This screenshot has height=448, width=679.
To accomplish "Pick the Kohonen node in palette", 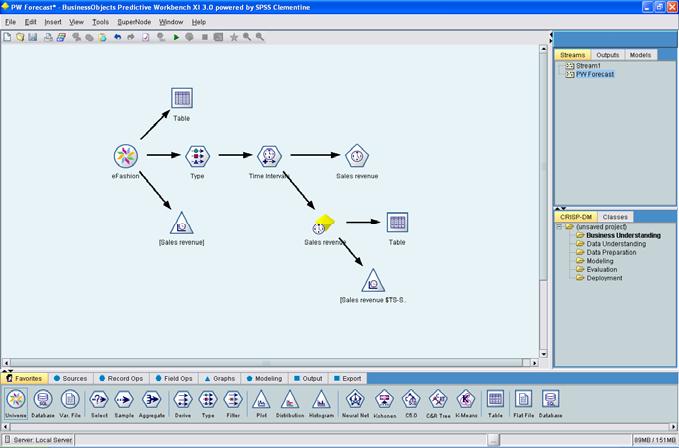I will [x=384, y=403].
